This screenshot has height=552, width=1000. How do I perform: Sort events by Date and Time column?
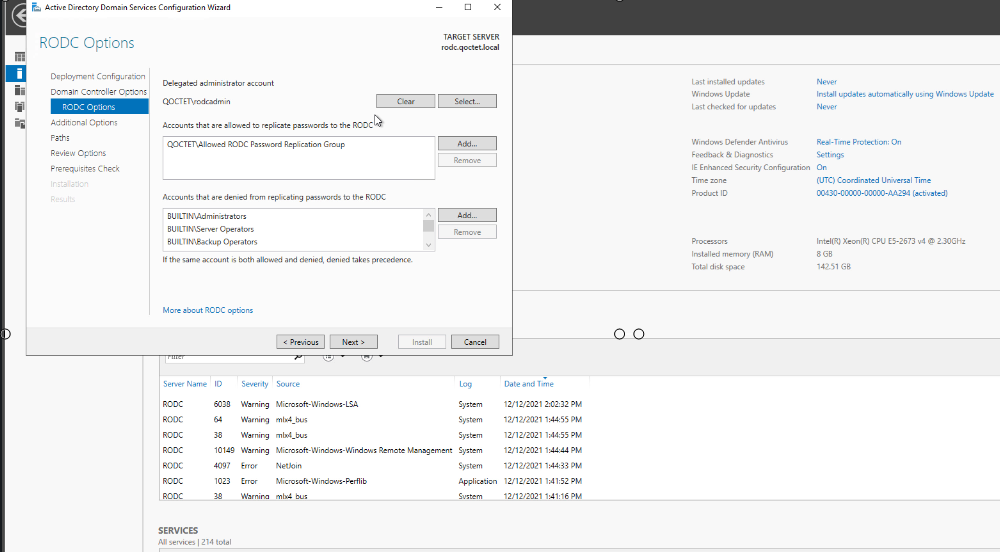529,384
